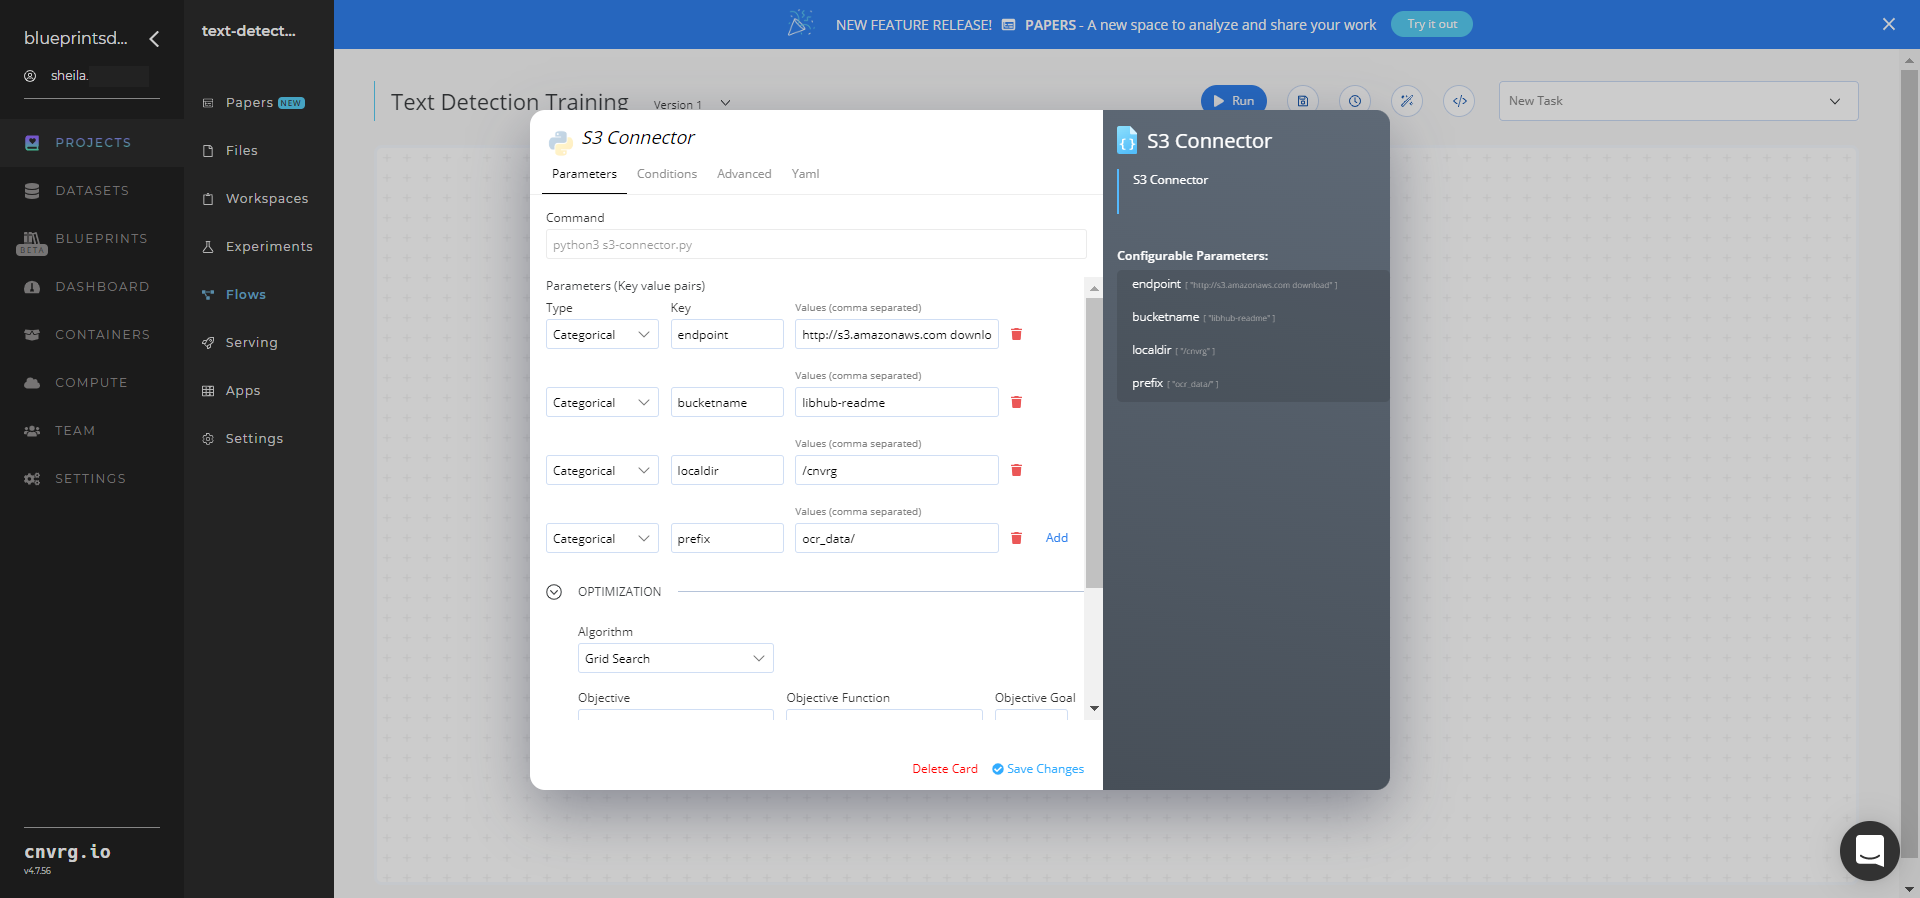The width and height of the screenshot is (1920, 898).
Task: Click the Workspaces clipboard icon
Action: 208,199
